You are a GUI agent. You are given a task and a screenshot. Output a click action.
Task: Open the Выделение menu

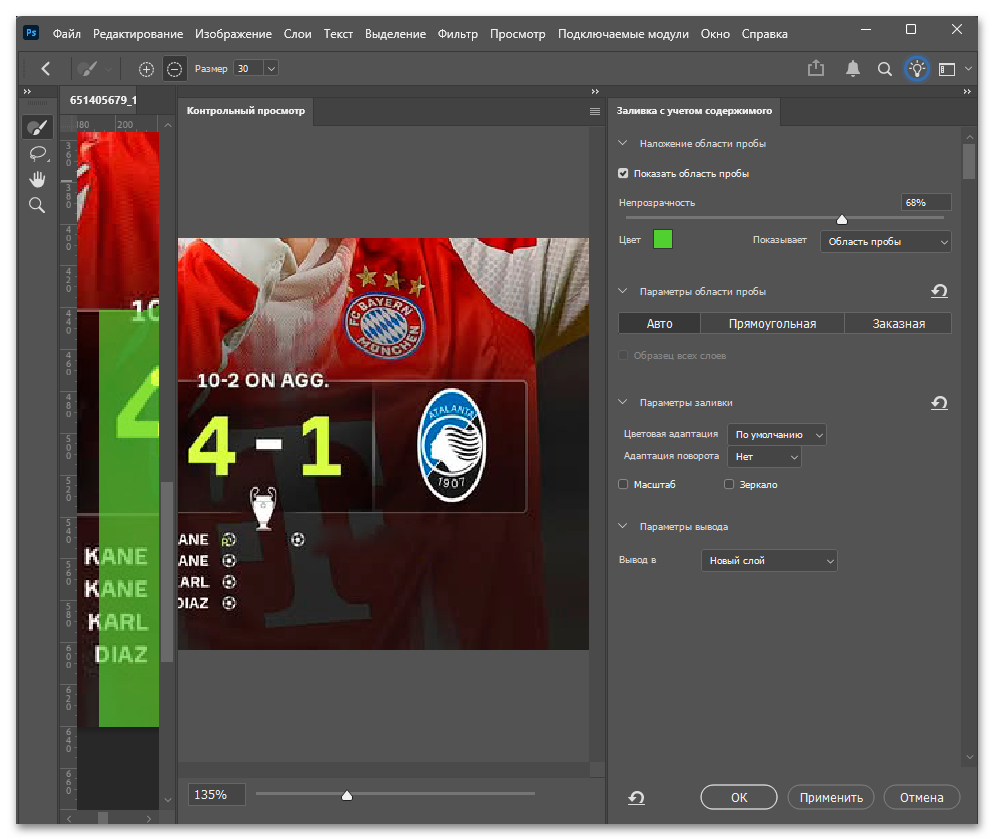point(395,34)
